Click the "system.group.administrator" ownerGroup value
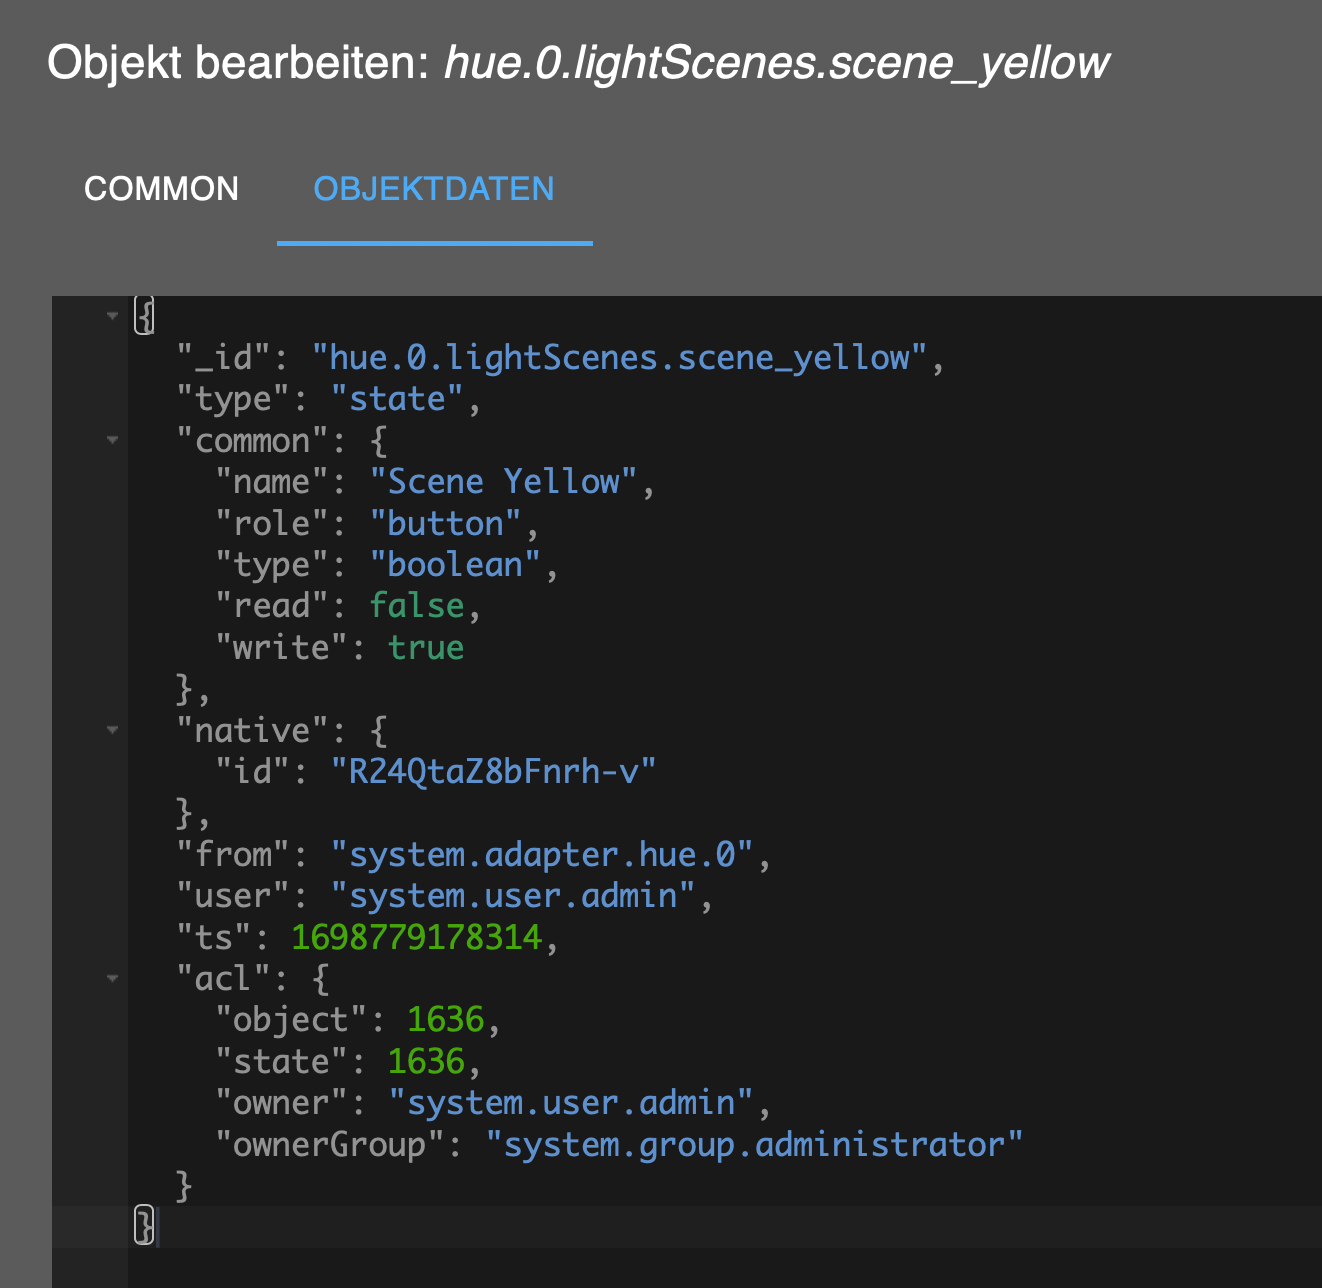This screenshot has width=1322, height=1288. pyautogui.click(x=754, y=1144)
